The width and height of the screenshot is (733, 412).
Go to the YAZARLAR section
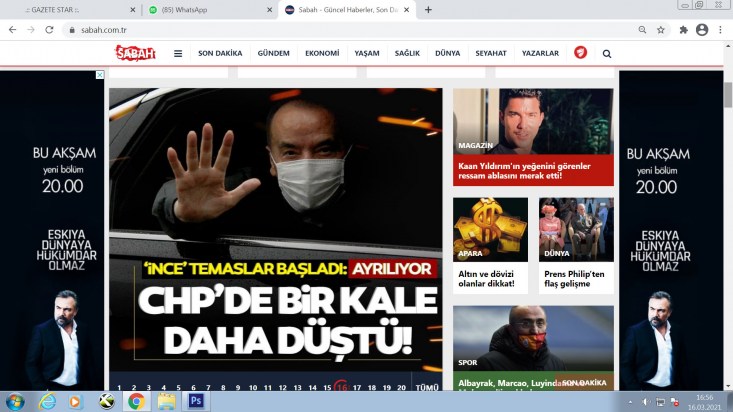[x=540, y=53]
